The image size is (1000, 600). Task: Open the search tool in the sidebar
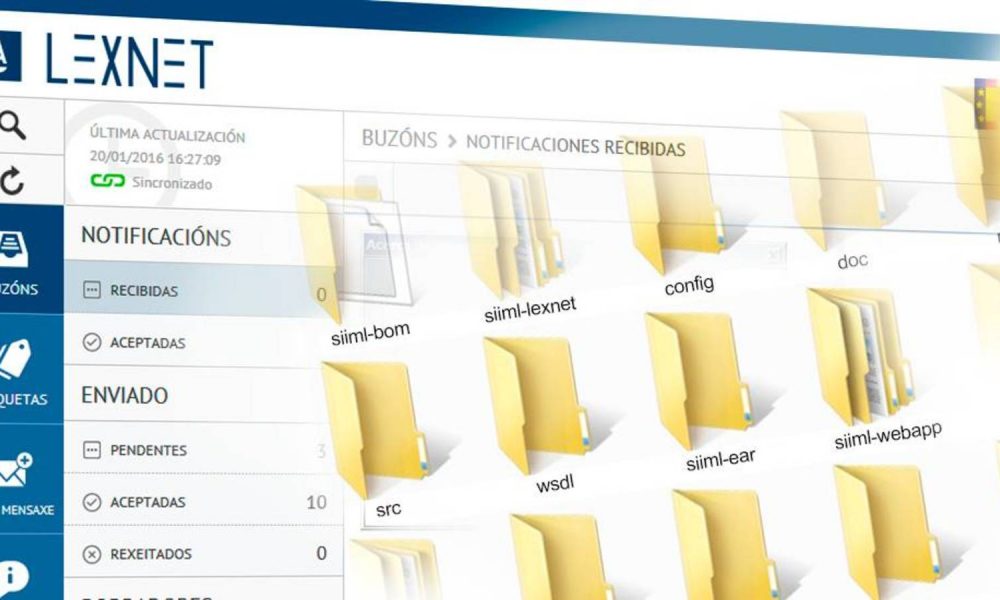(13, 125)
